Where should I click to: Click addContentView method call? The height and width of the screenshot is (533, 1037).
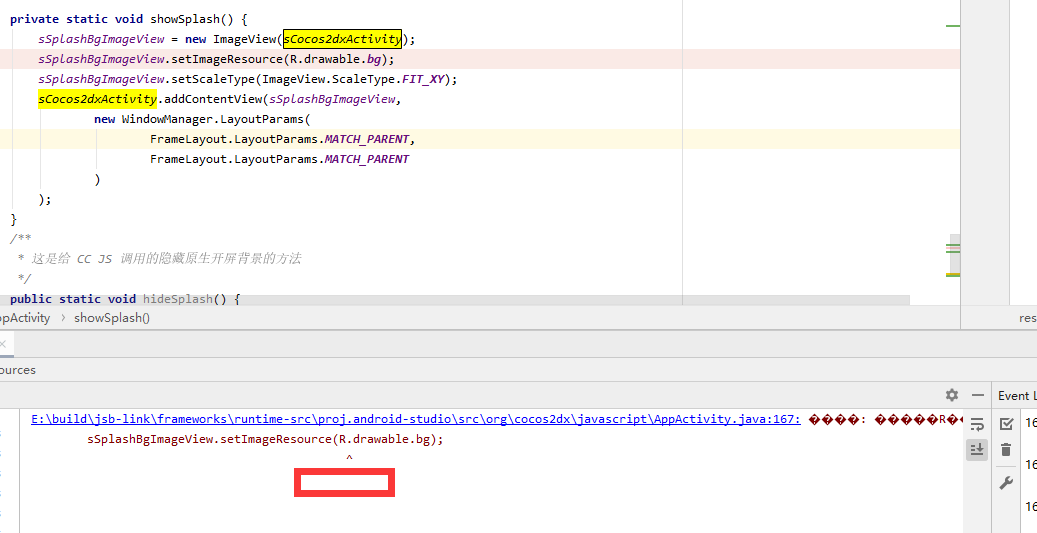pyautogui.click(x=213, y=100)
